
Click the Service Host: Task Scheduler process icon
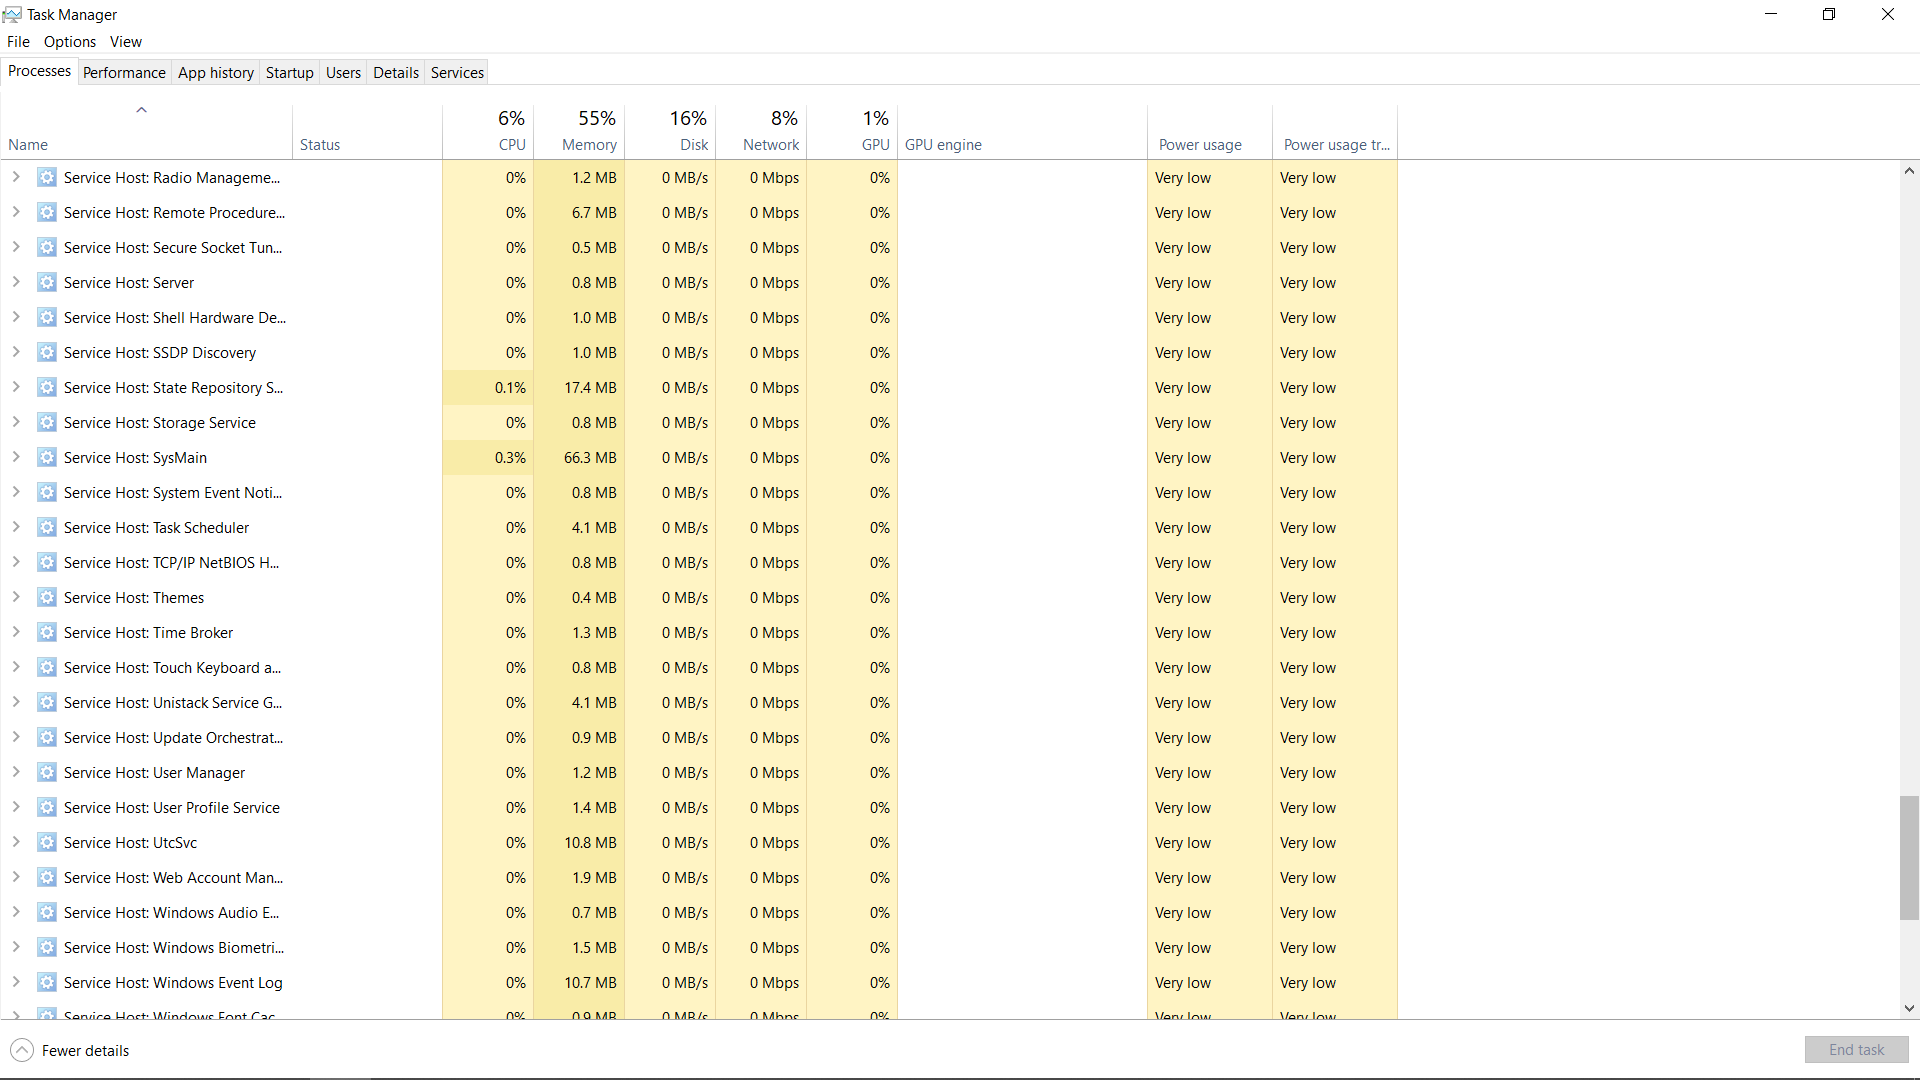[46, 528]
